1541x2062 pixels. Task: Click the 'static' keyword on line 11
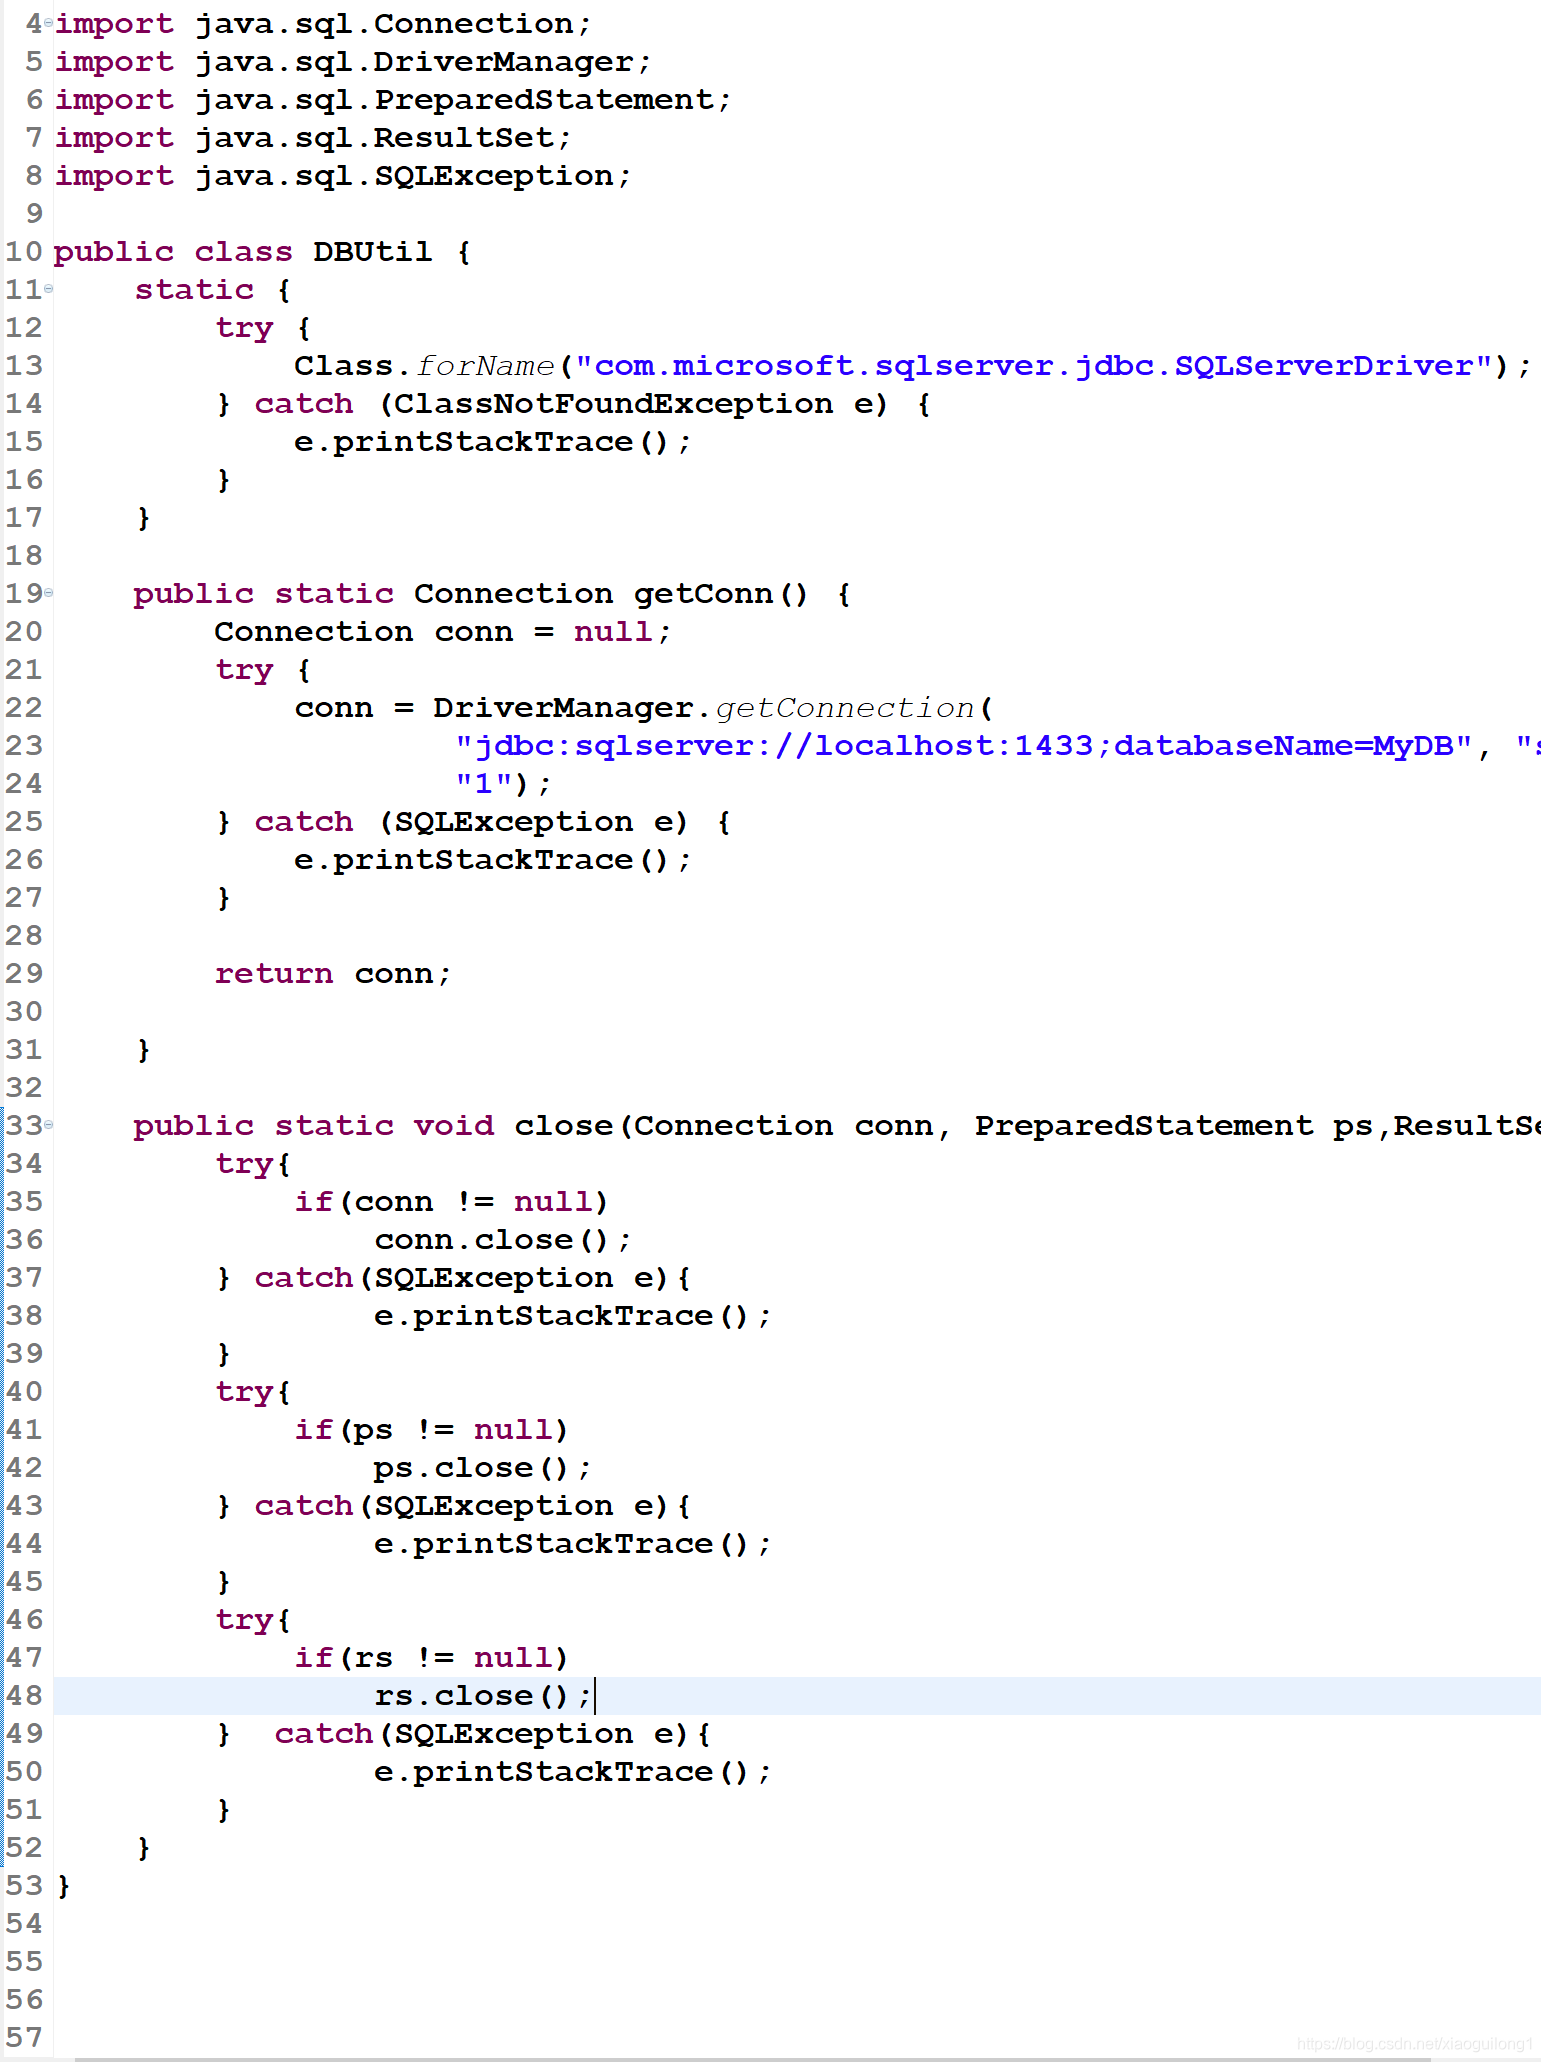pos(195,290)
